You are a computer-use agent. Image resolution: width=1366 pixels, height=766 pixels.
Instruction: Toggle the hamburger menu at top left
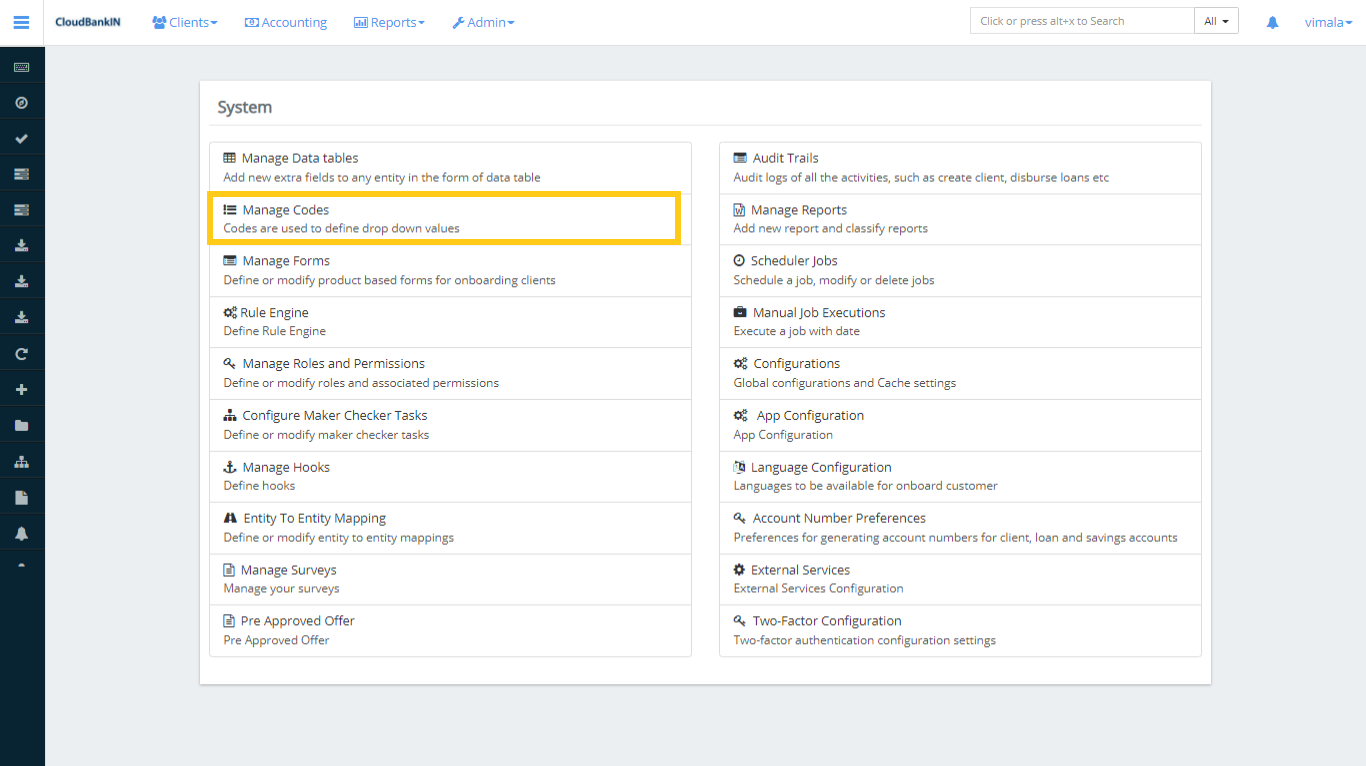[x=21, y=21]
